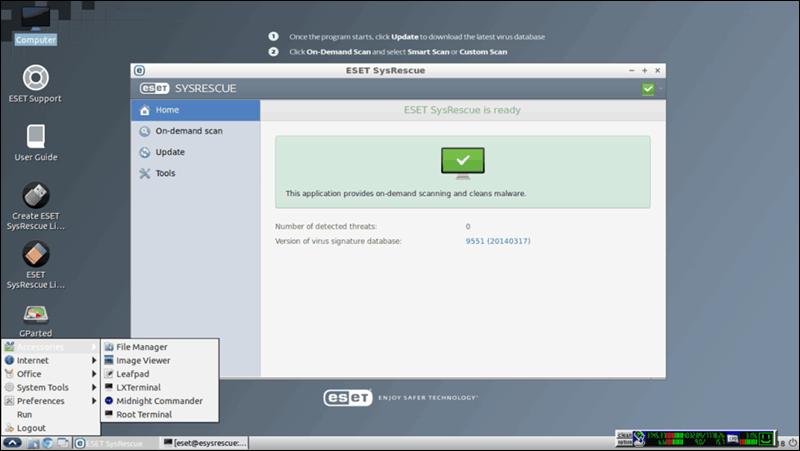Open File Manager from the Accessories submenu
Screen dimensions: 800x451
160,347
